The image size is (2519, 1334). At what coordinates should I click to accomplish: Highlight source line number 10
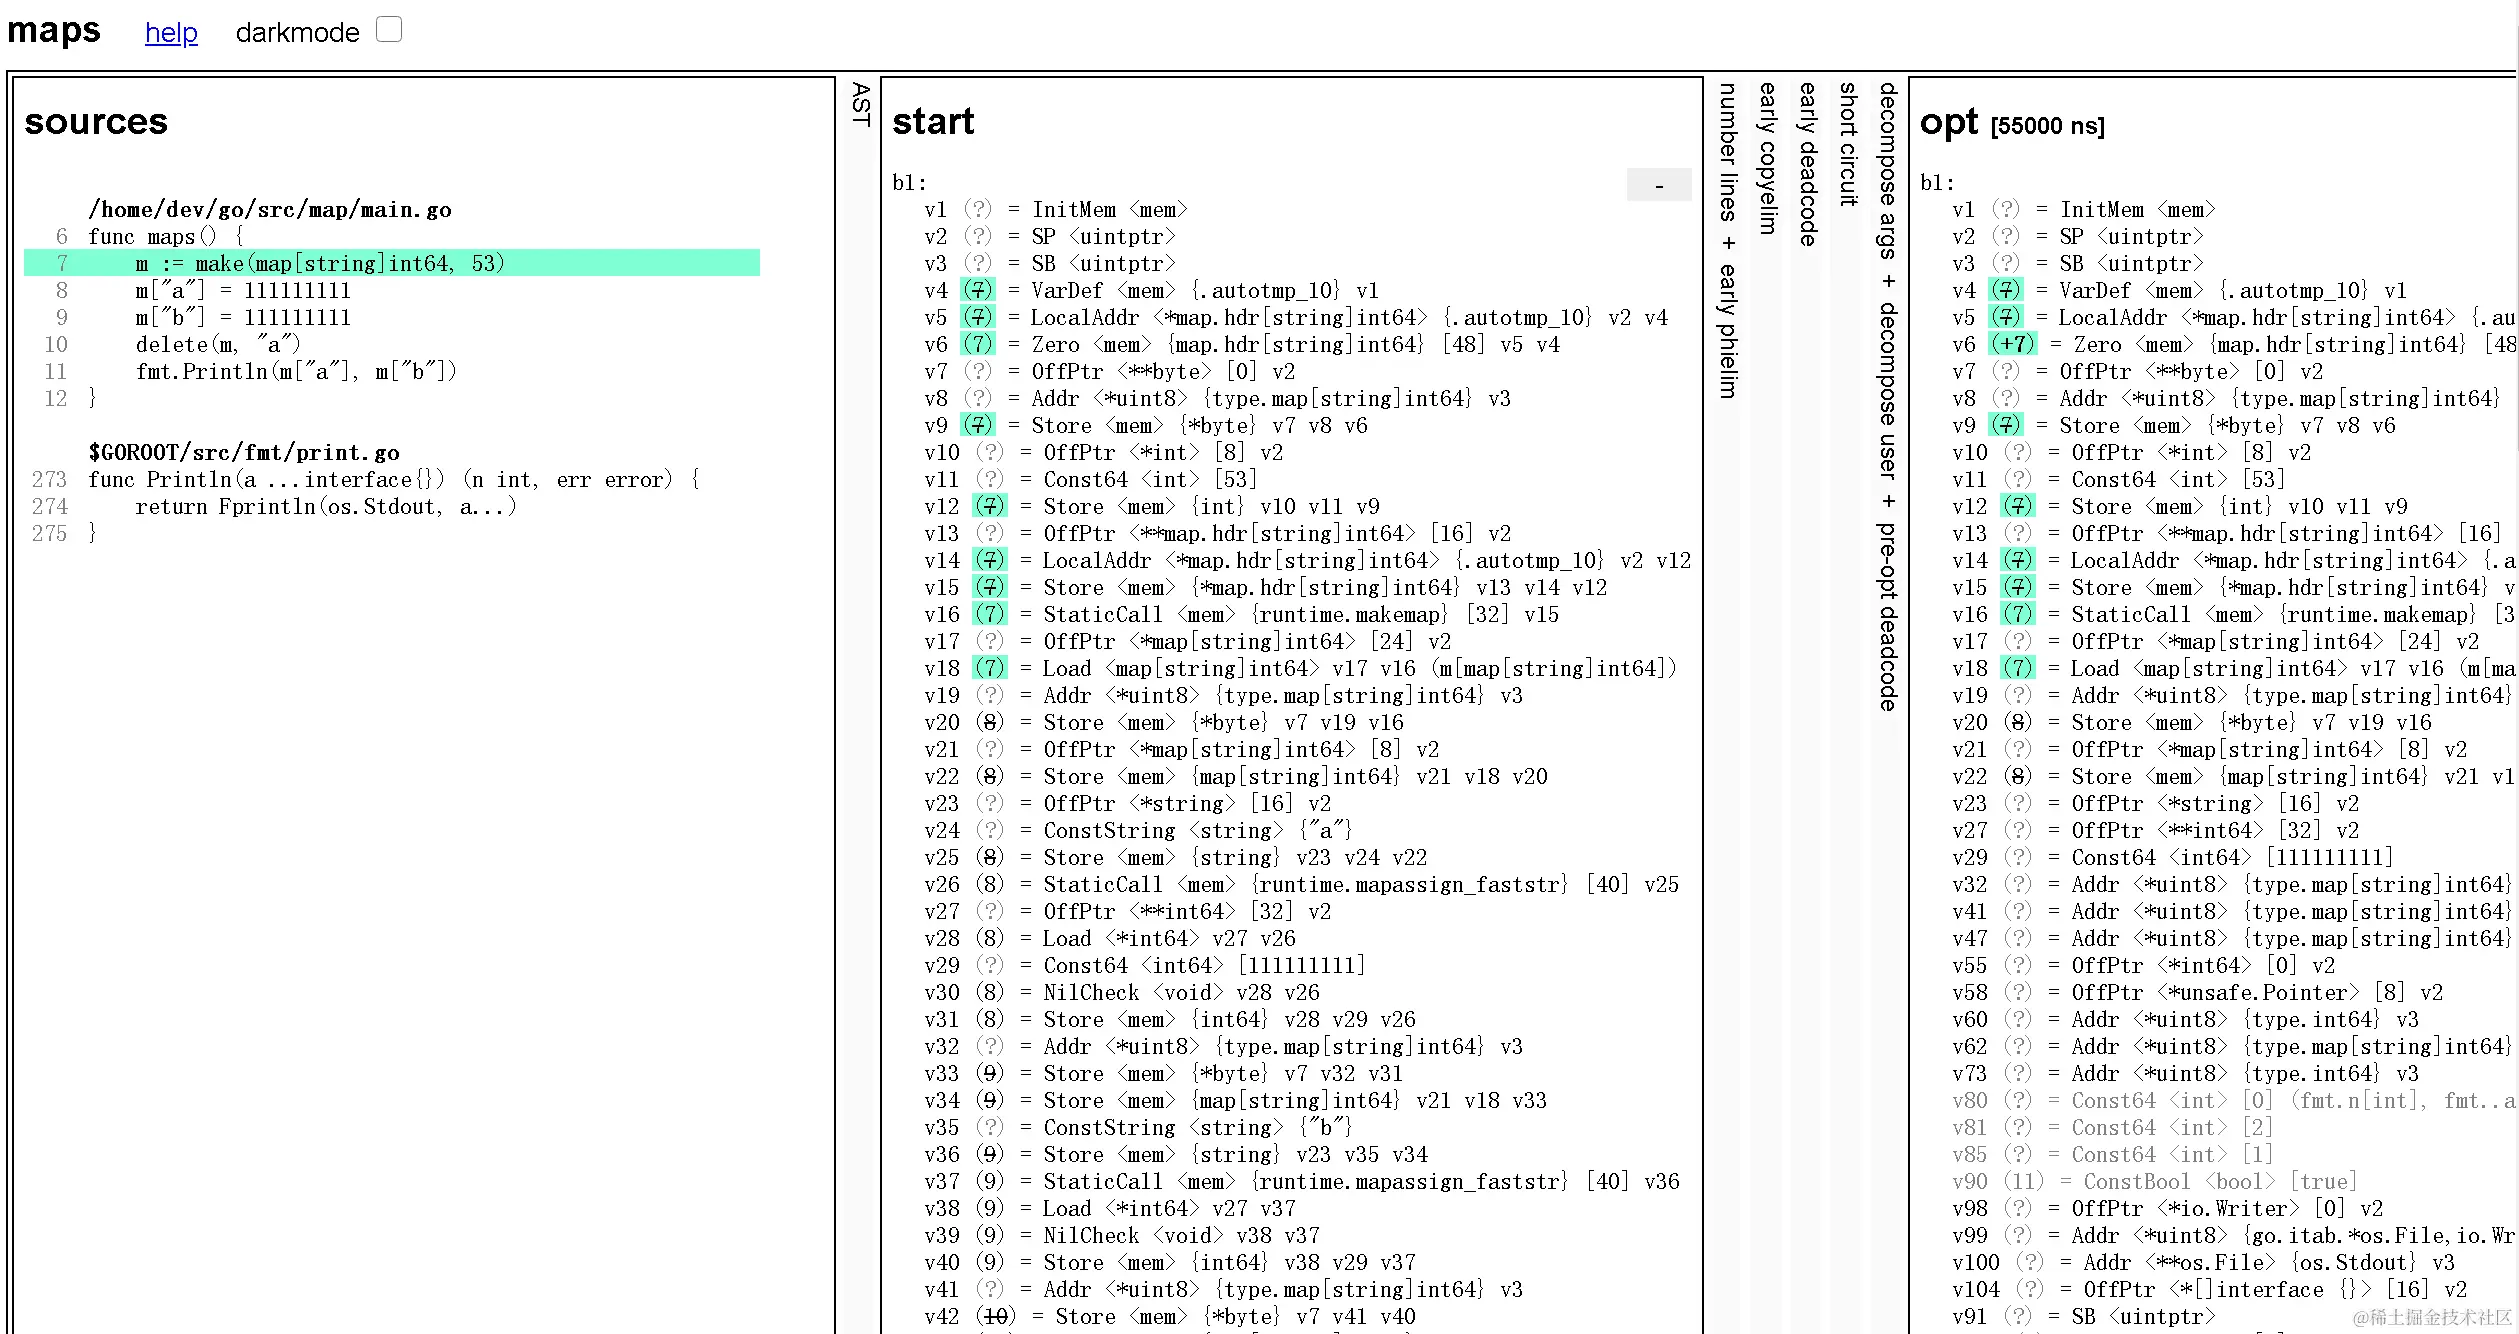[56, 345]
